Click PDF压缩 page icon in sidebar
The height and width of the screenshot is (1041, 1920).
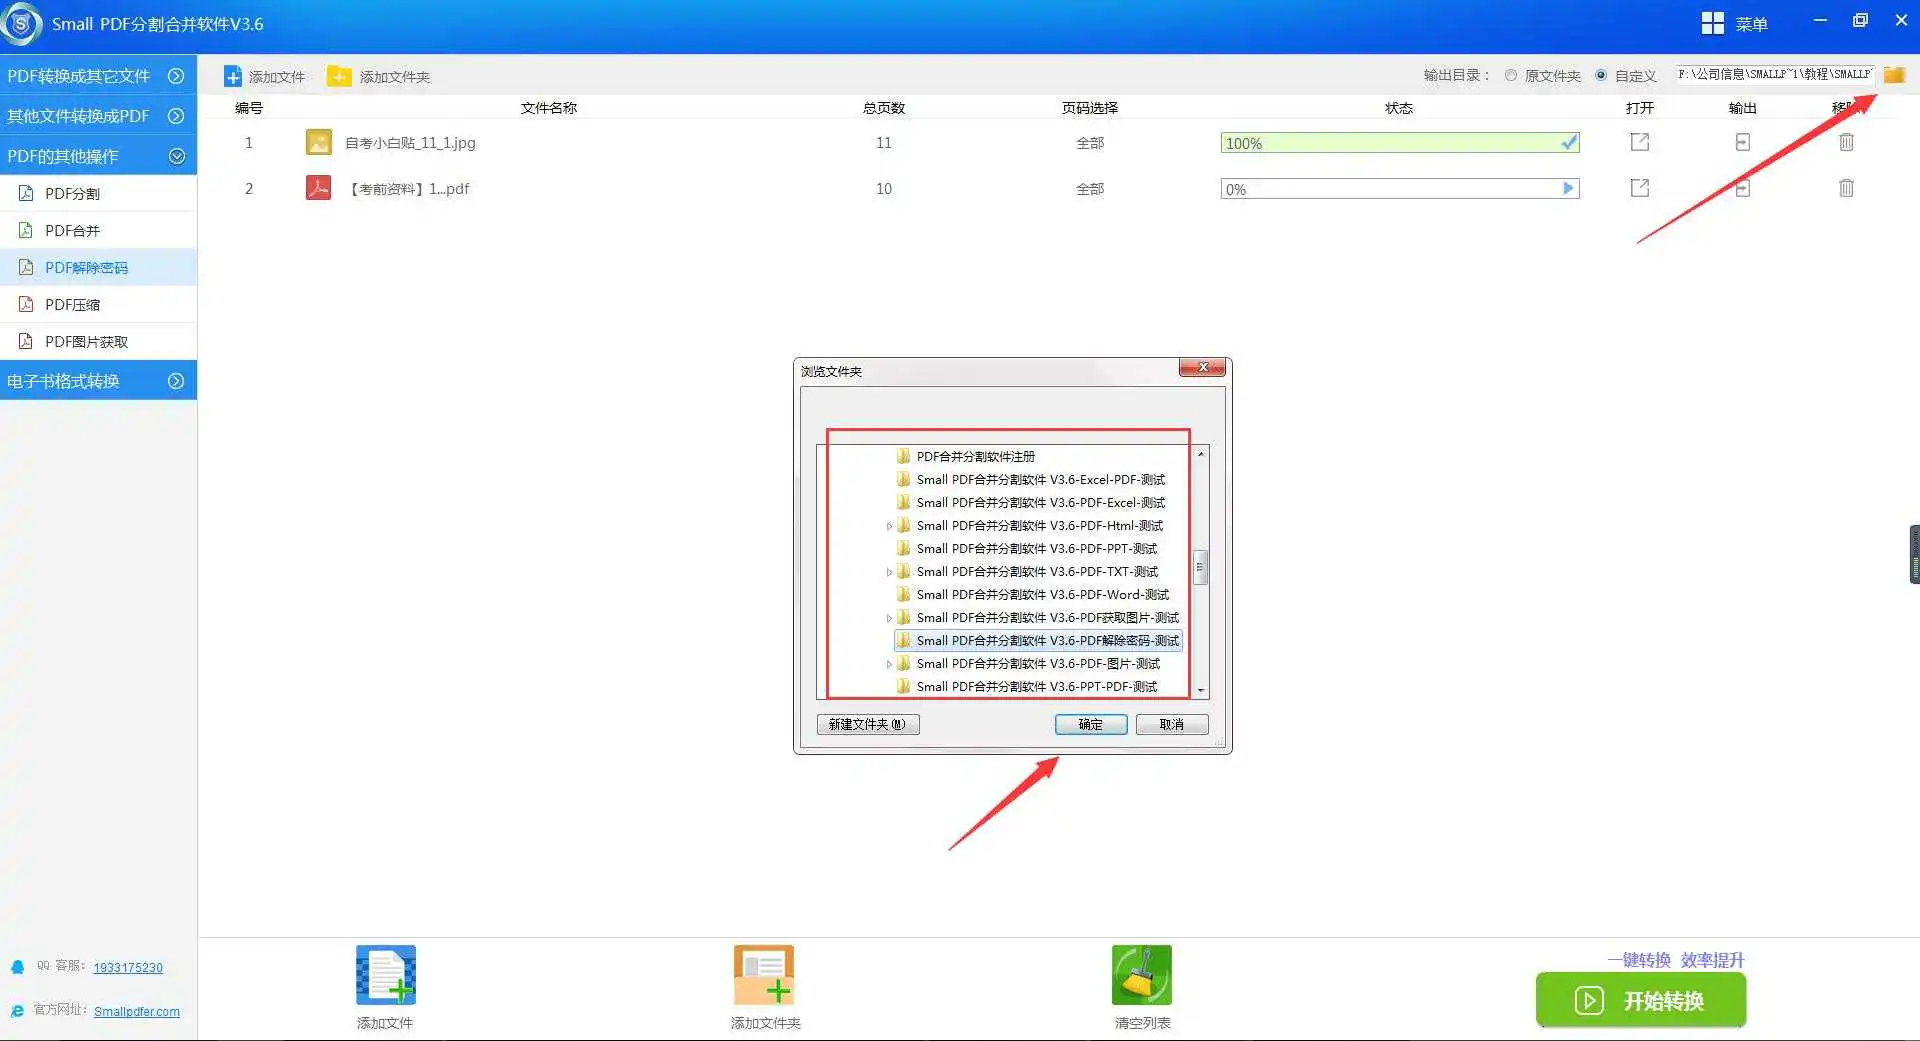pos(26,304)
